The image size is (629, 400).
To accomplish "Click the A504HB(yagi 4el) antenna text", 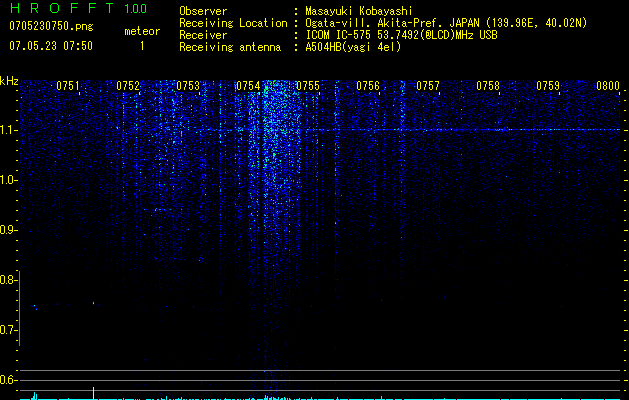I will 353,47.
